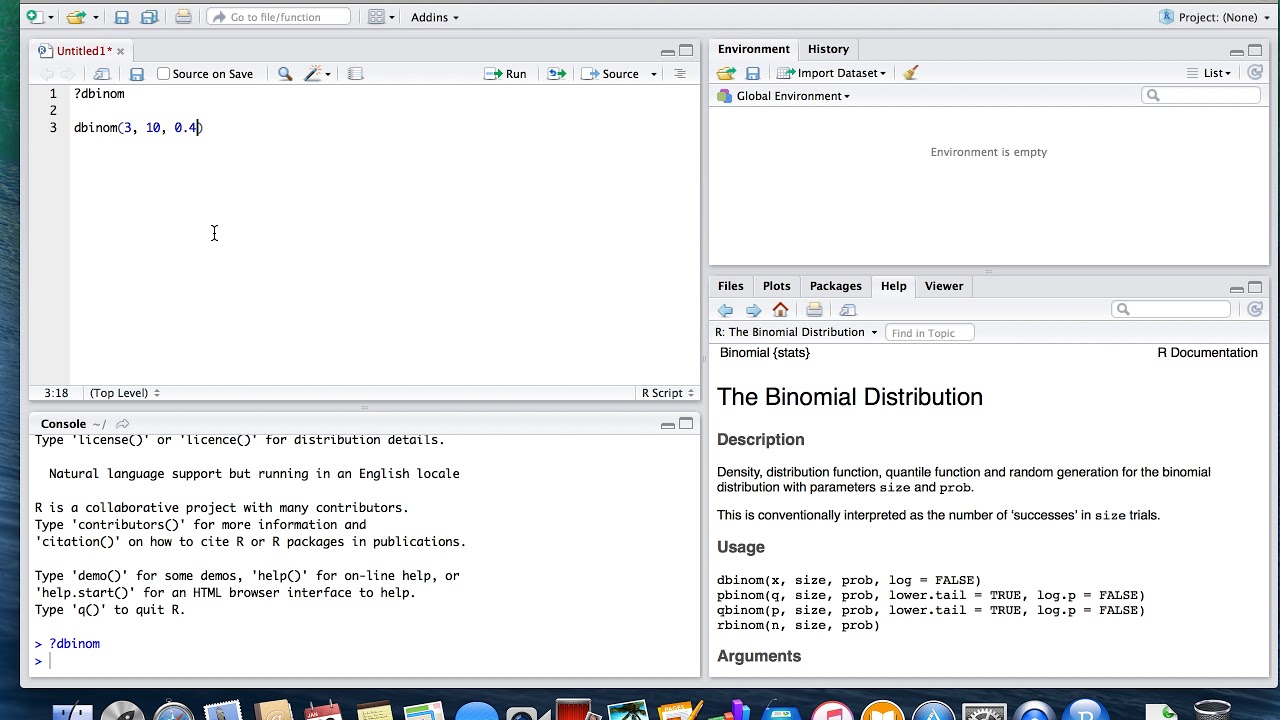1280x720 pixels.
Task: Open the new file type dropdown arrow
Action: pyautogui.click(x=49, y=17)
